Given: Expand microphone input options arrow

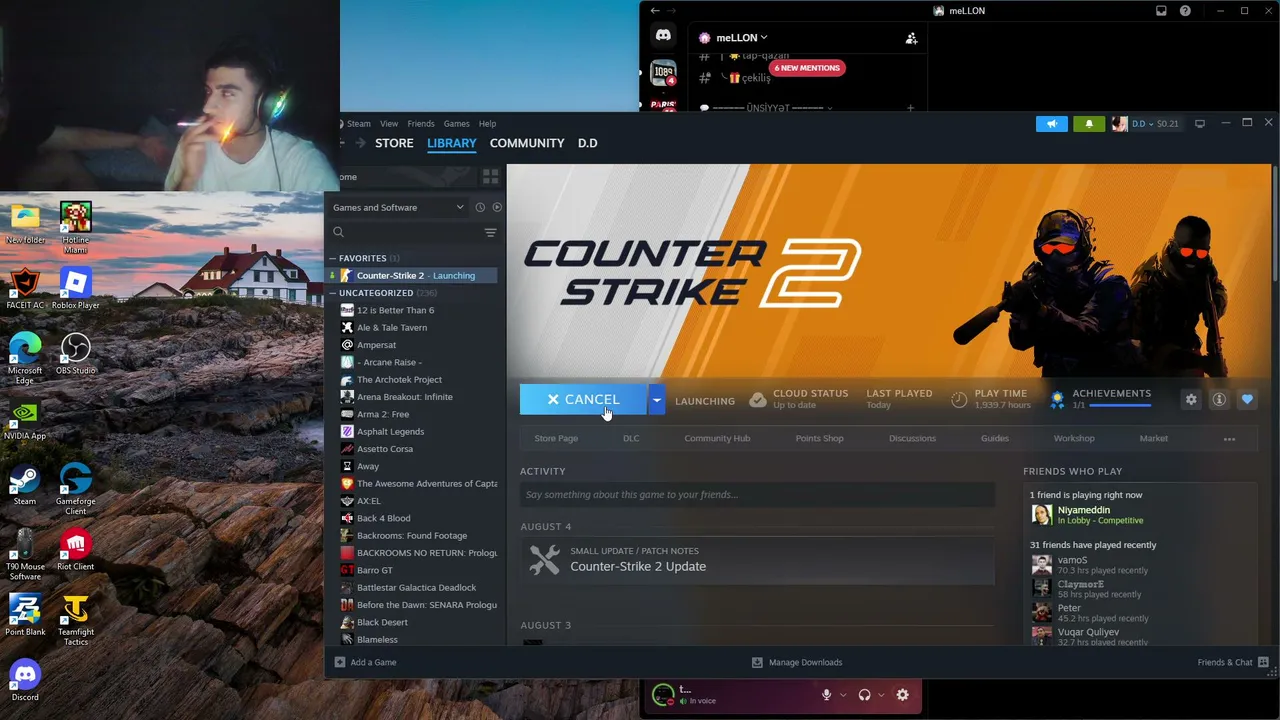Looking at the screenshot, I should pos(843,695).
